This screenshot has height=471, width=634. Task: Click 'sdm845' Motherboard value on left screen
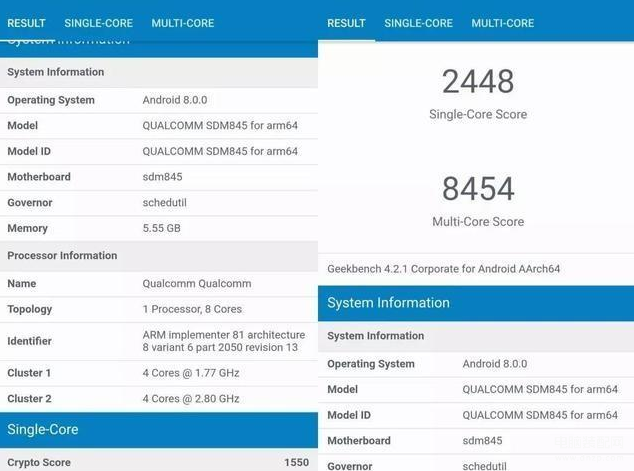(x=163, y=177)
